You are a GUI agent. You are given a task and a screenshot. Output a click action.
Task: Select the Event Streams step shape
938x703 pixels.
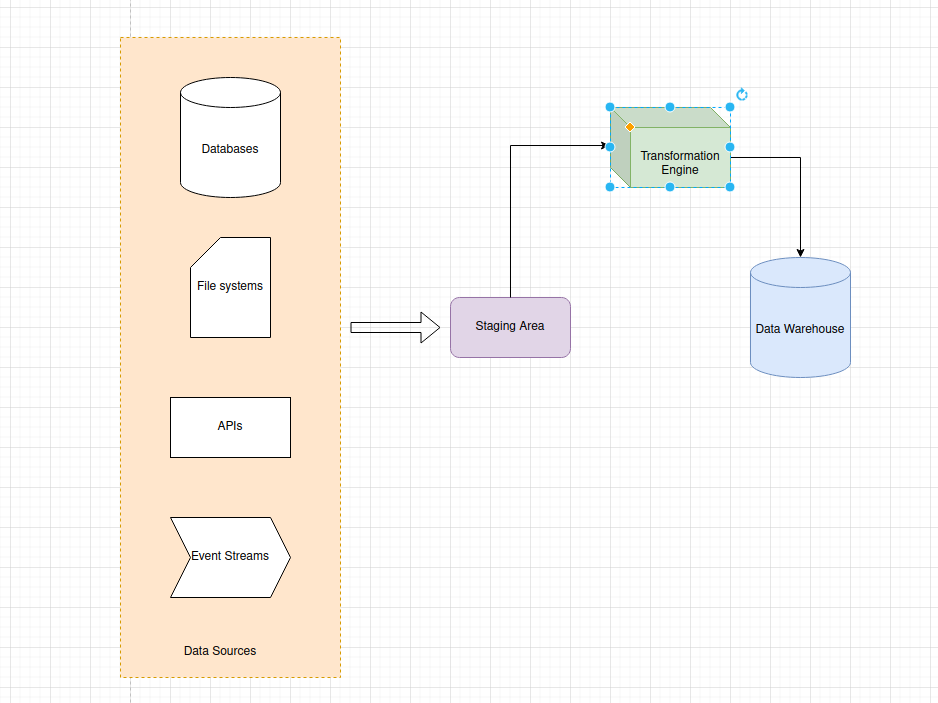pyautogui.click(x=230, y=557)
